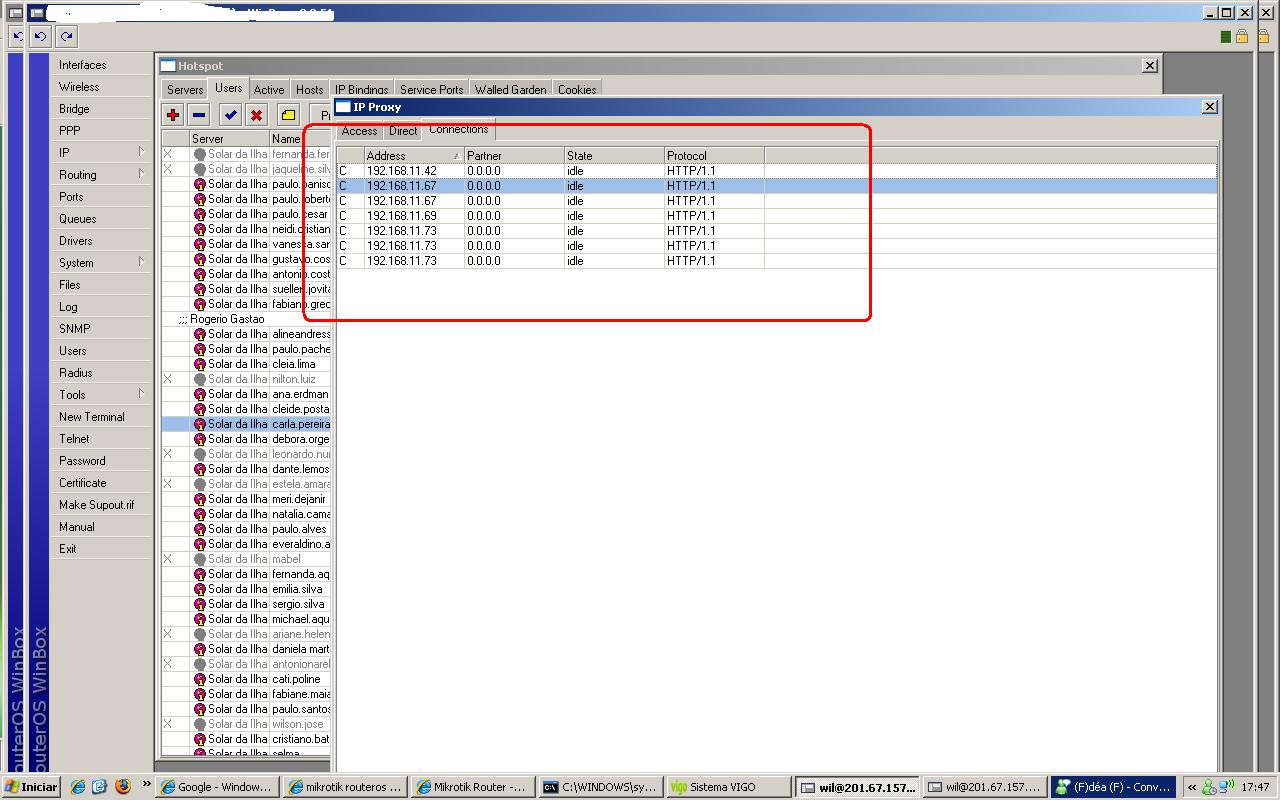This screenshot has width=1280, height=800.
Task: Click the user icon on the sergio.silva row
Action: (x=199, y=604)
